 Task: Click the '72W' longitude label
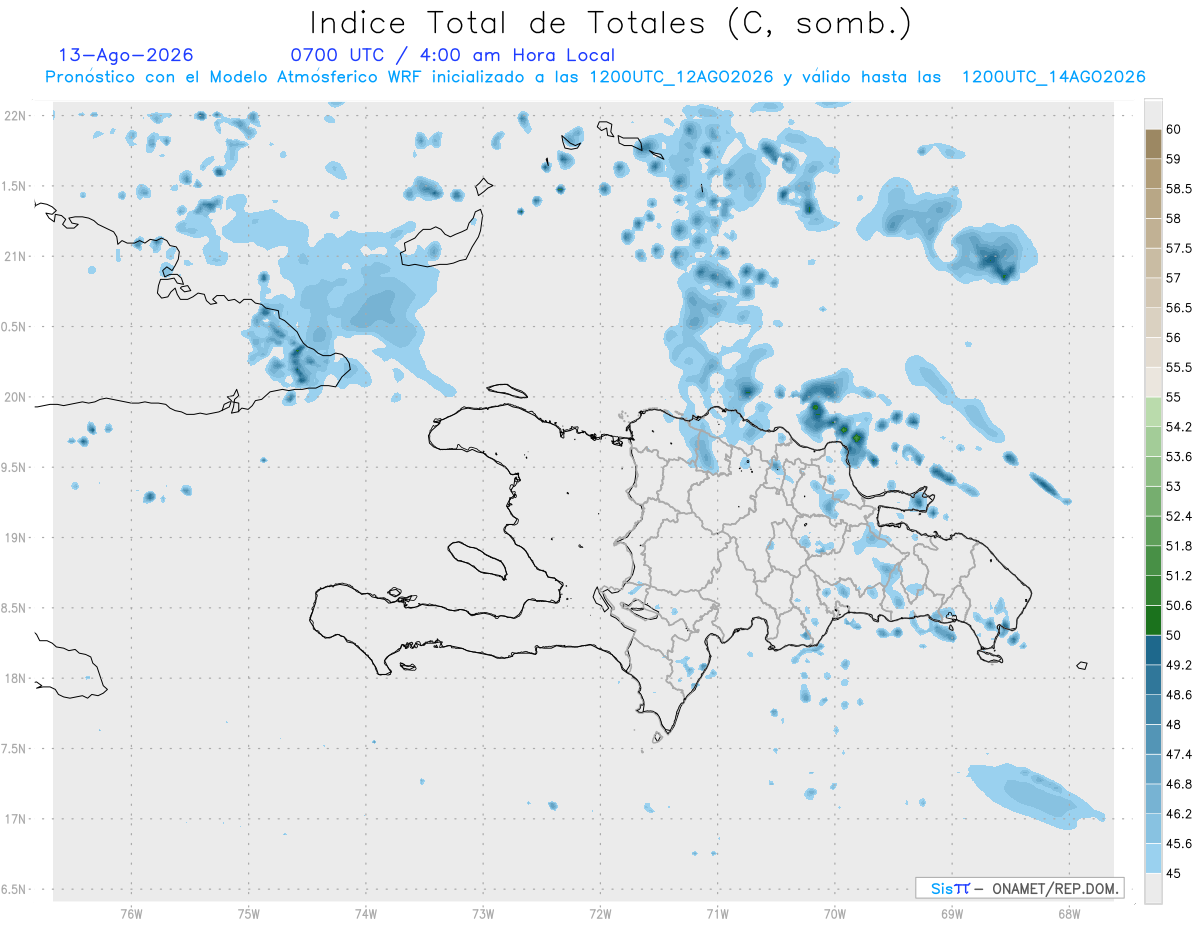coord(600,913)
